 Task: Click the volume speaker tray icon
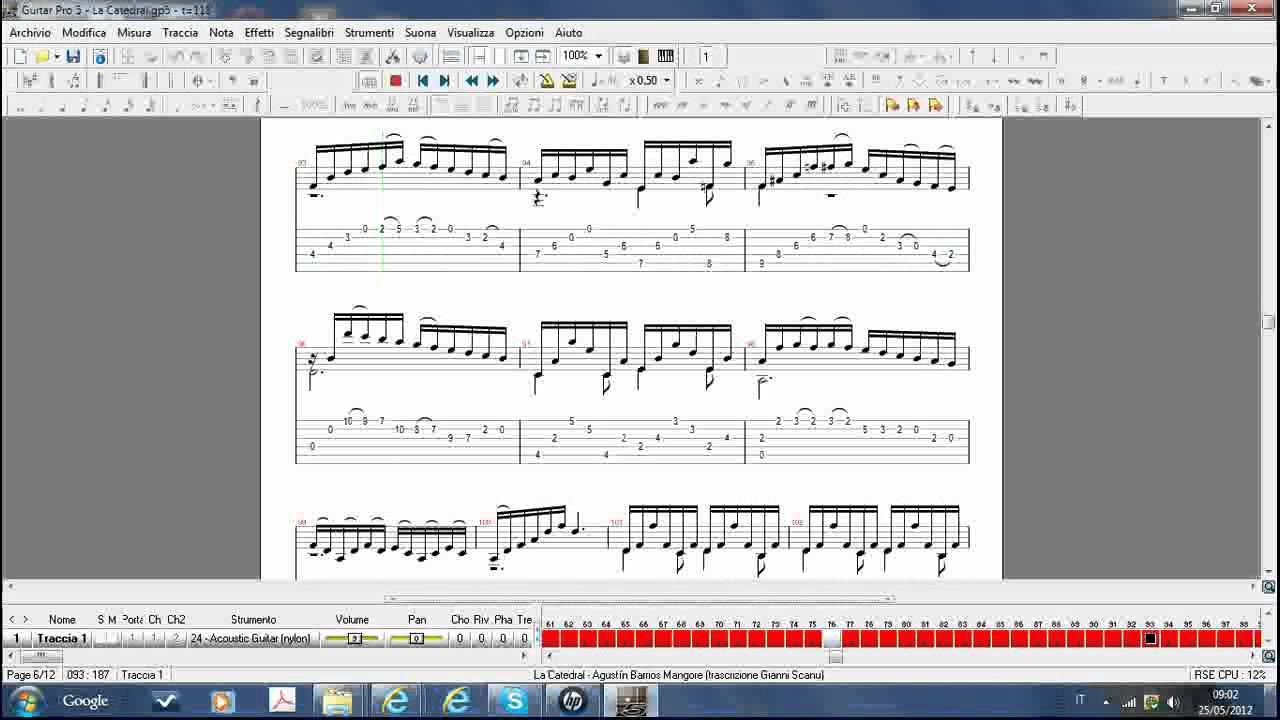tap(1172, 702)
